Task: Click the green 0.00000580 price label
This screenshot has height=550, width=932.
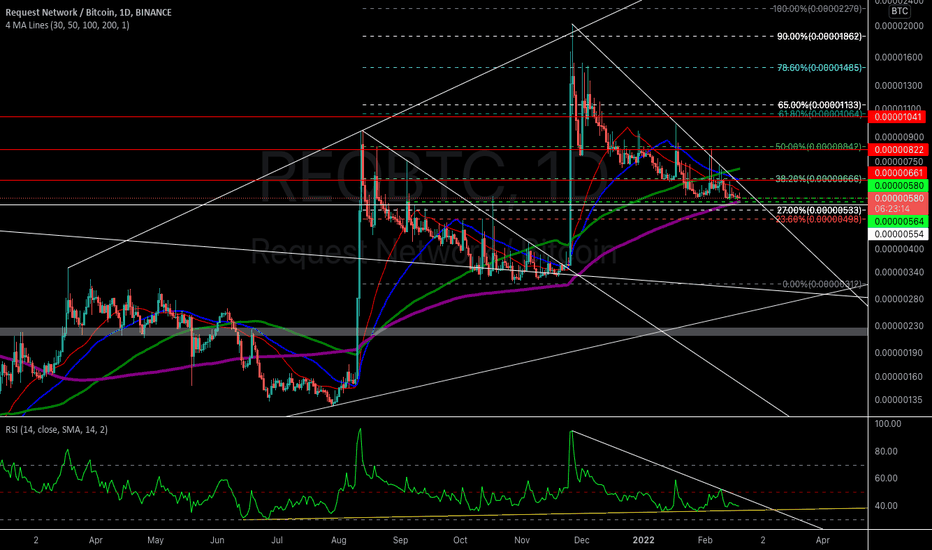Action: pos(899,186)
